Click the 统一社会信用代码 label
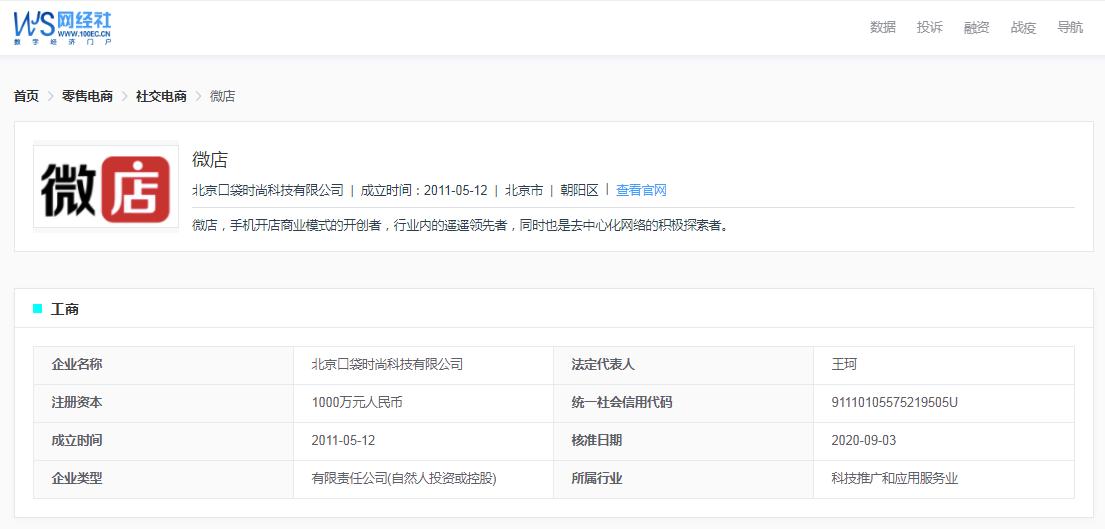Image resolution: width=1105 pixels, height=529 pixels. point(622,403)
